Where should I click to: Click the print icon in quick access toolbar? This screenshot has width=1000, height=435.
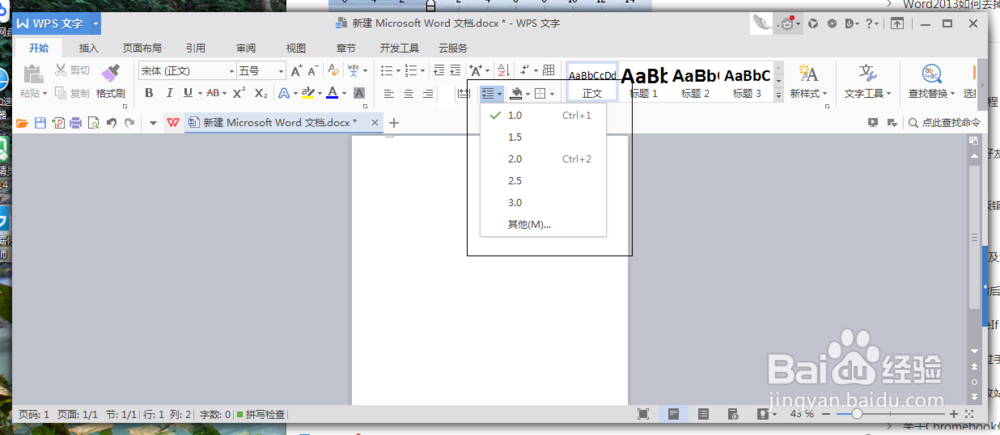[x=76, y=123]
